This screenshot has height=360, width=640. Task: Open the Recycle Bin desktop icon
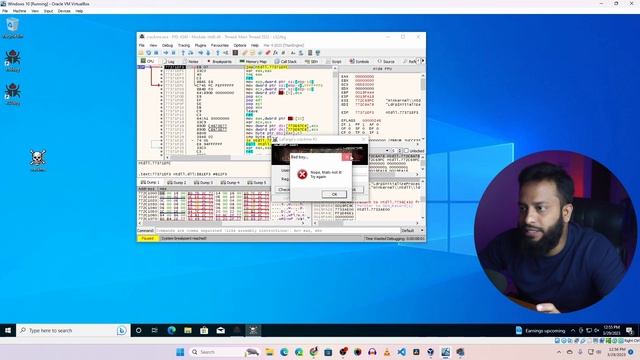coord(13,28)
